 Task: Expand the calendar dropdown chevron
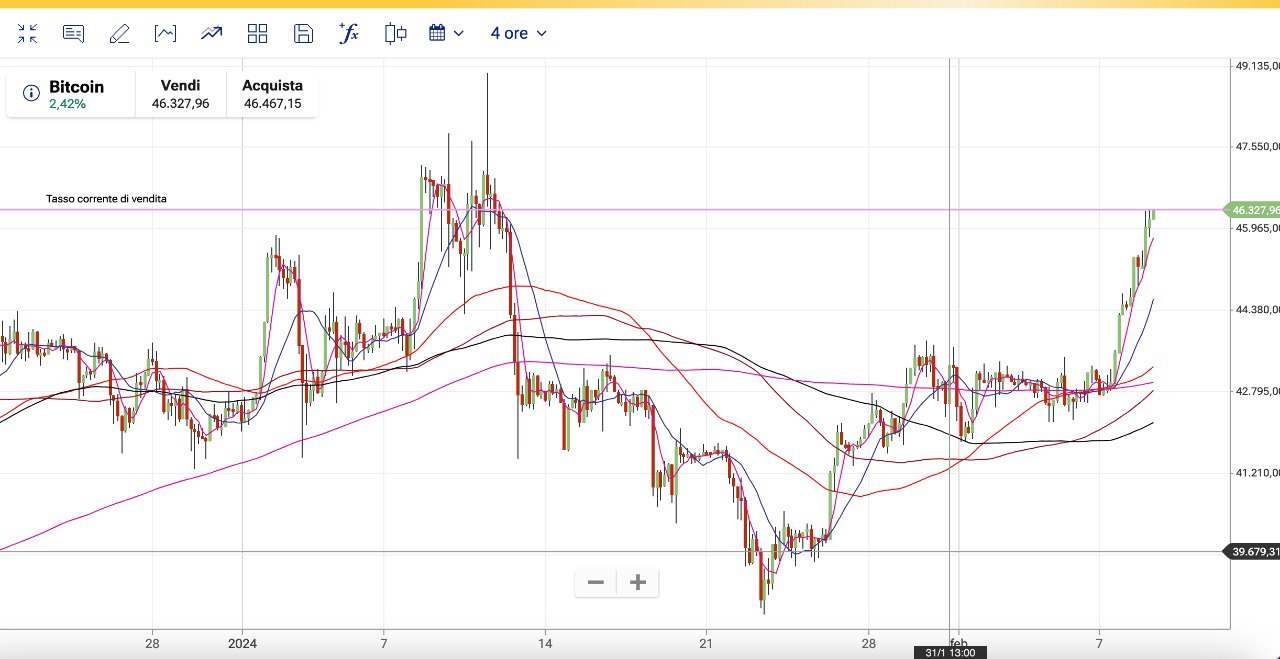(x=459, y=33)
